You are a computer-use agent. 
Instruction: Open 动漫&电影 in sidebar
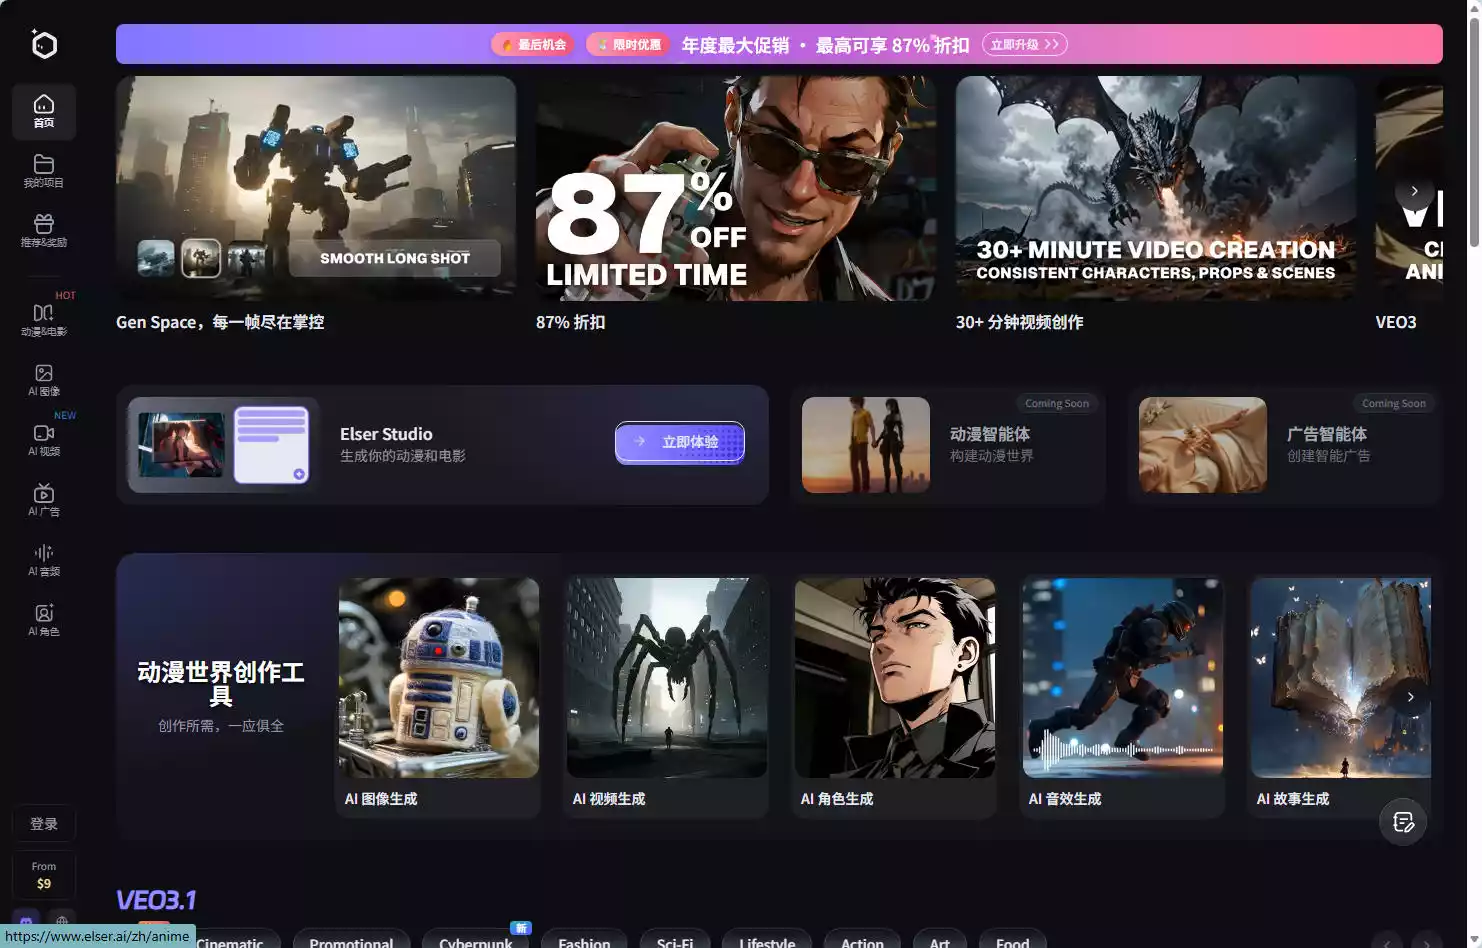(x=44, y=320)
